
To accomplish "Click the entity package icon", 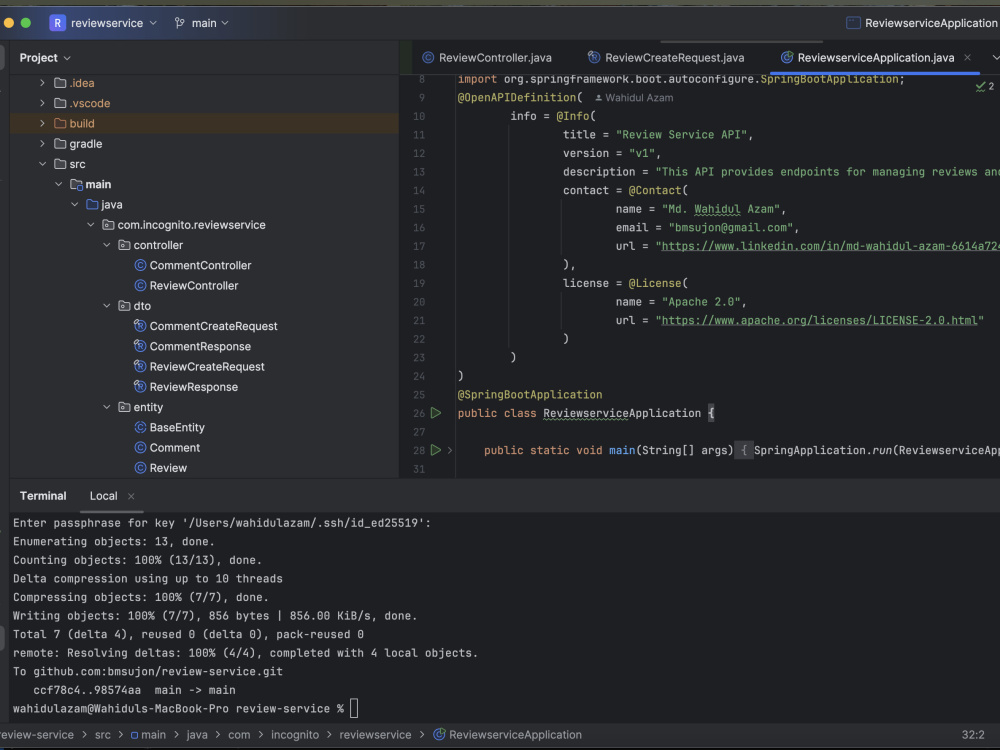I will 124,408.
